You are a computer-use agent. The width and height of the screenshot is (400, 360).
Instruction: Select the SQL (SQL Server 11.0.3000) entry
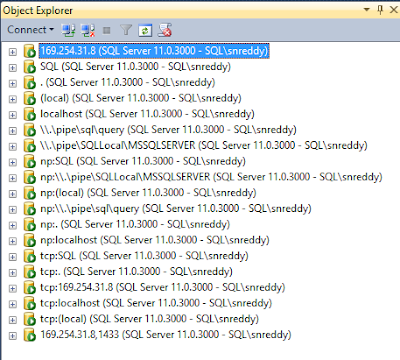coord(135,67)
